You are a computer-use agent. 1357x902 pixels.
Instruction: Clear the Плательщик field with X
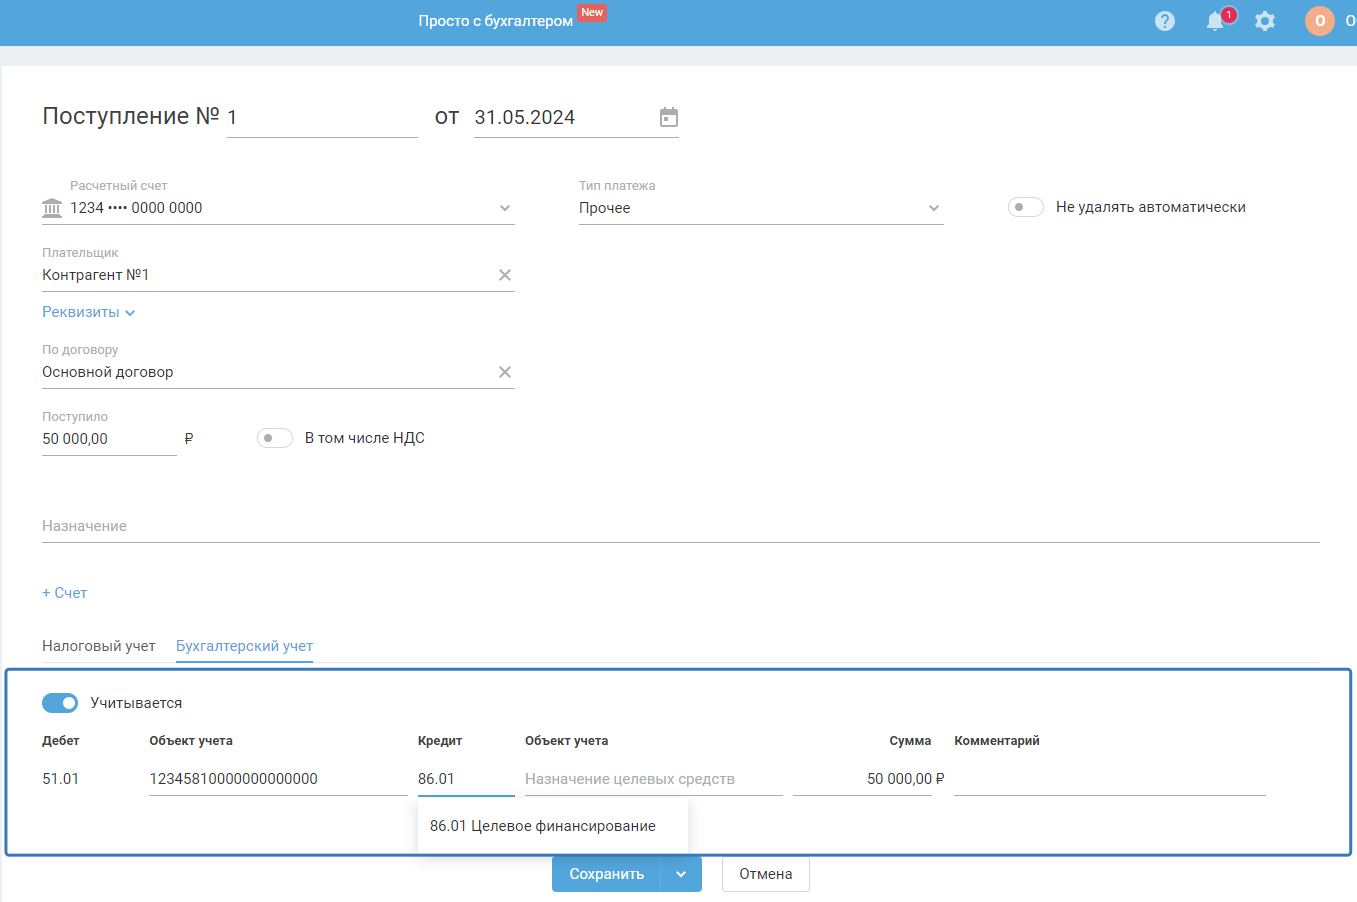(505, 275)
